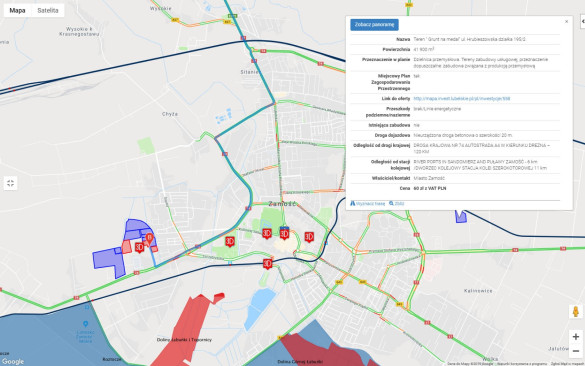Open the mapa.invest.lubelskie.pl offer link
Screen dimensions: 585x366
point(462,98)
